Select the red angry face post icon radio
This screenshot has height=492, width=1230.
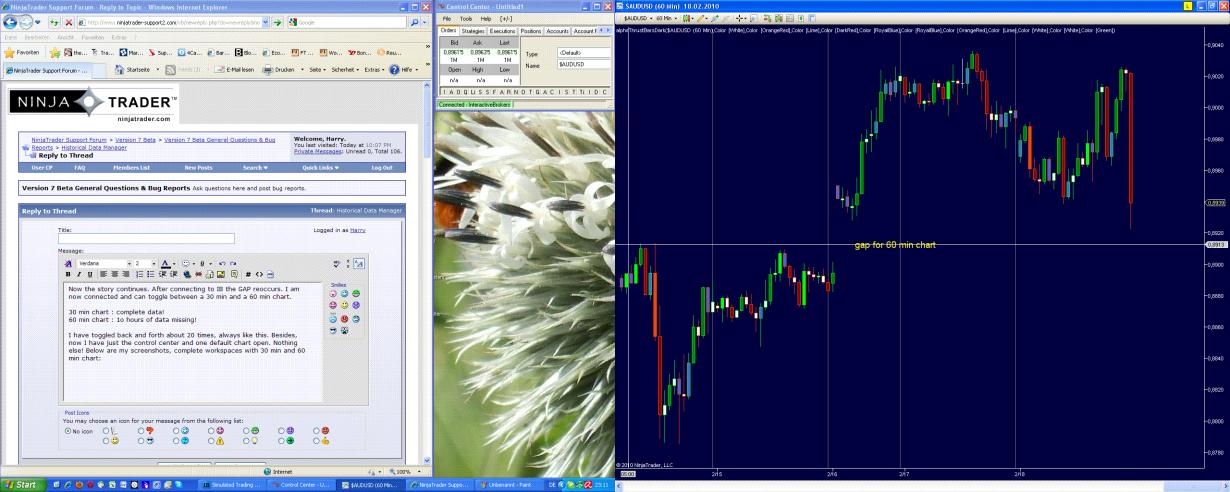(x=317, y=430)
